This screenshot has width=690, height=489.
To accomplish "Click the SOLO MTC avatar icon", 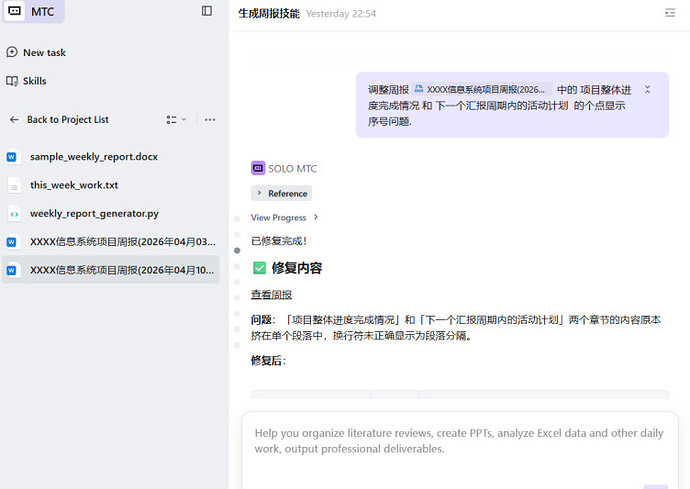I will tap(258, 169).
